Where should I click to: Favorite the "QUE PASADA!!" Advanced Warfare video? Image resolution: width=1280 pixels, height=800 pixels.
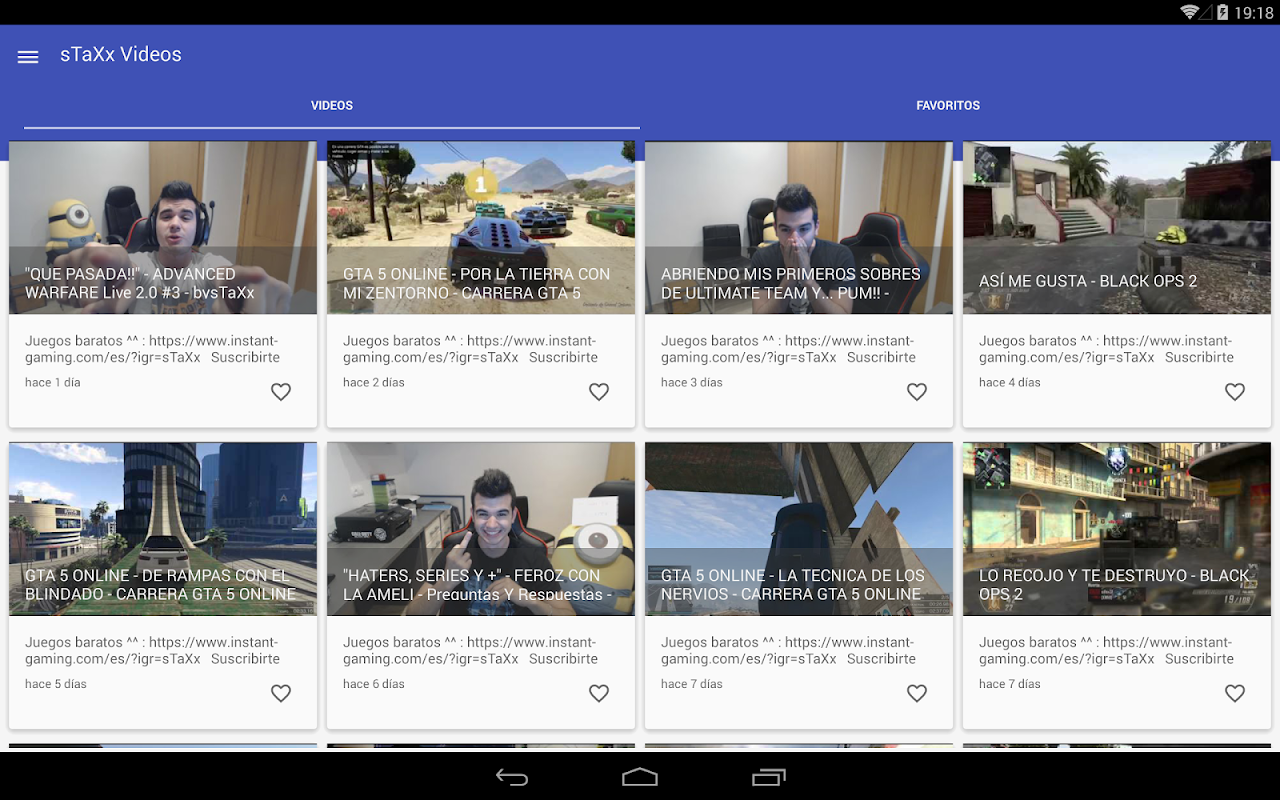281,392
